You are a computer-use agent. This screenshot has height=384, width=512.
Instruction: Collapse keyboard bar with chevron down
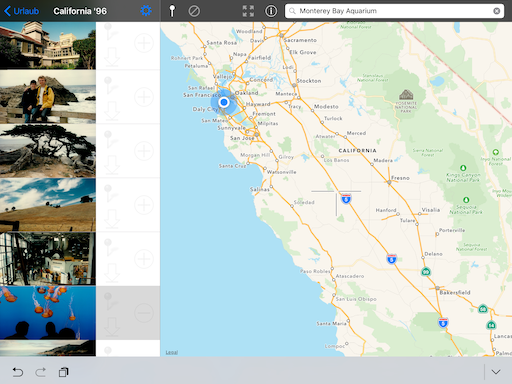pos(496,372)
